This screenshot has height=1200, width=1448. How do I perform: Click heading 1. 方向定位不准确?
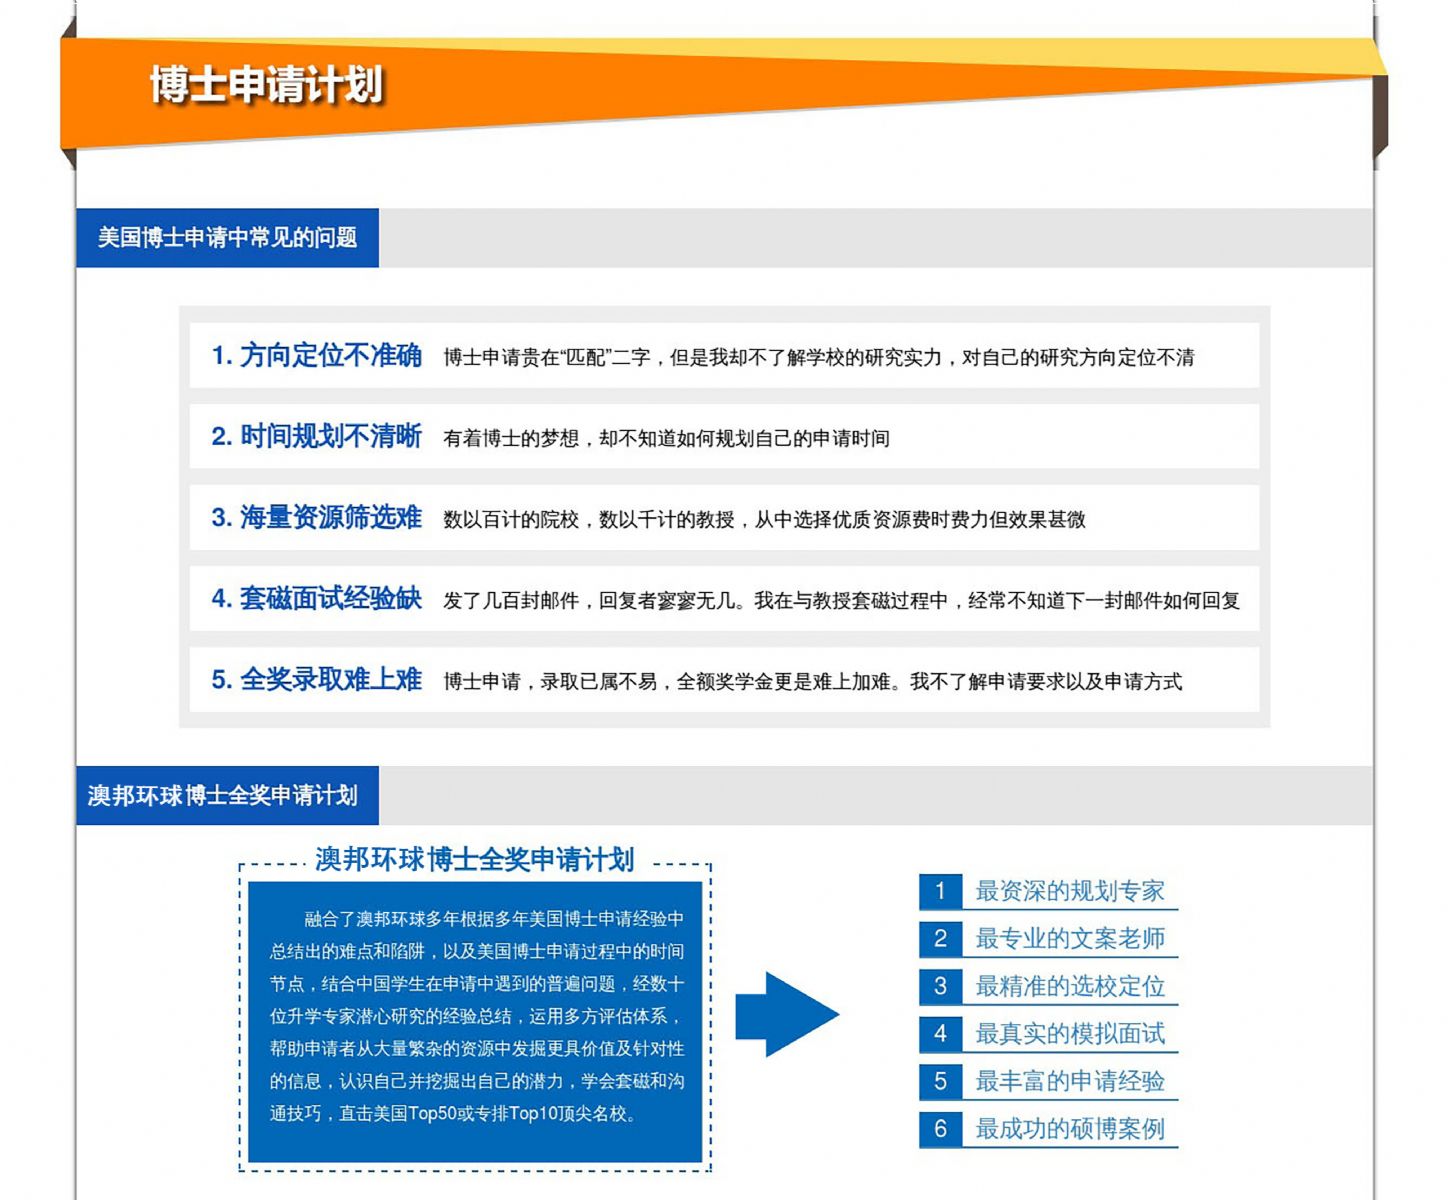316,356
